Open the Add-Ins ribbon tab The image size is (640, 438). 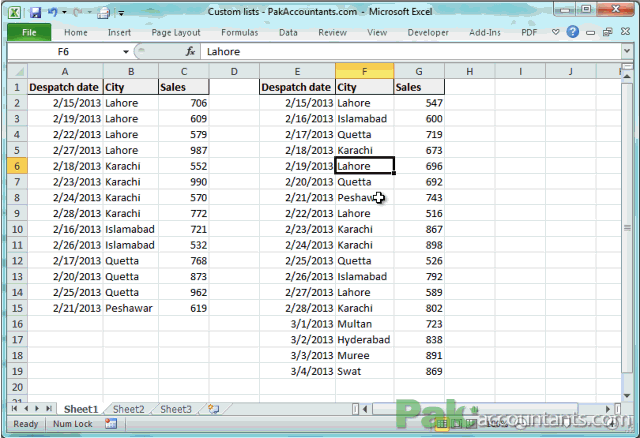pyautogui.click(x=484, y=32)
